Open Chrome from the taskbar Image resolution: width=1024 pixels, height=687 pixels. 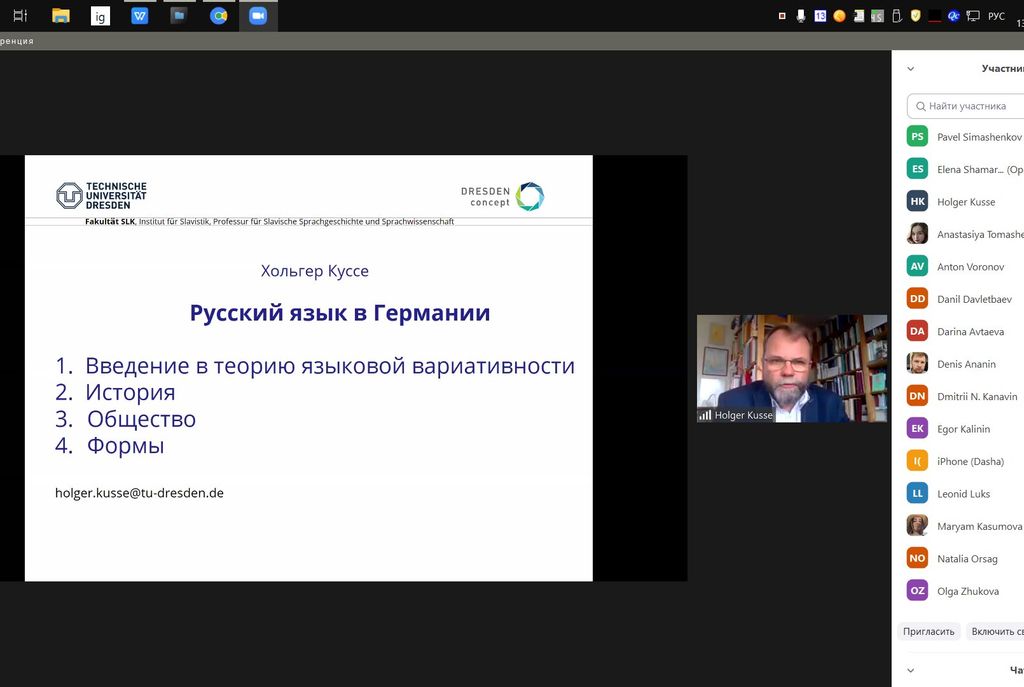click(219, 16)
